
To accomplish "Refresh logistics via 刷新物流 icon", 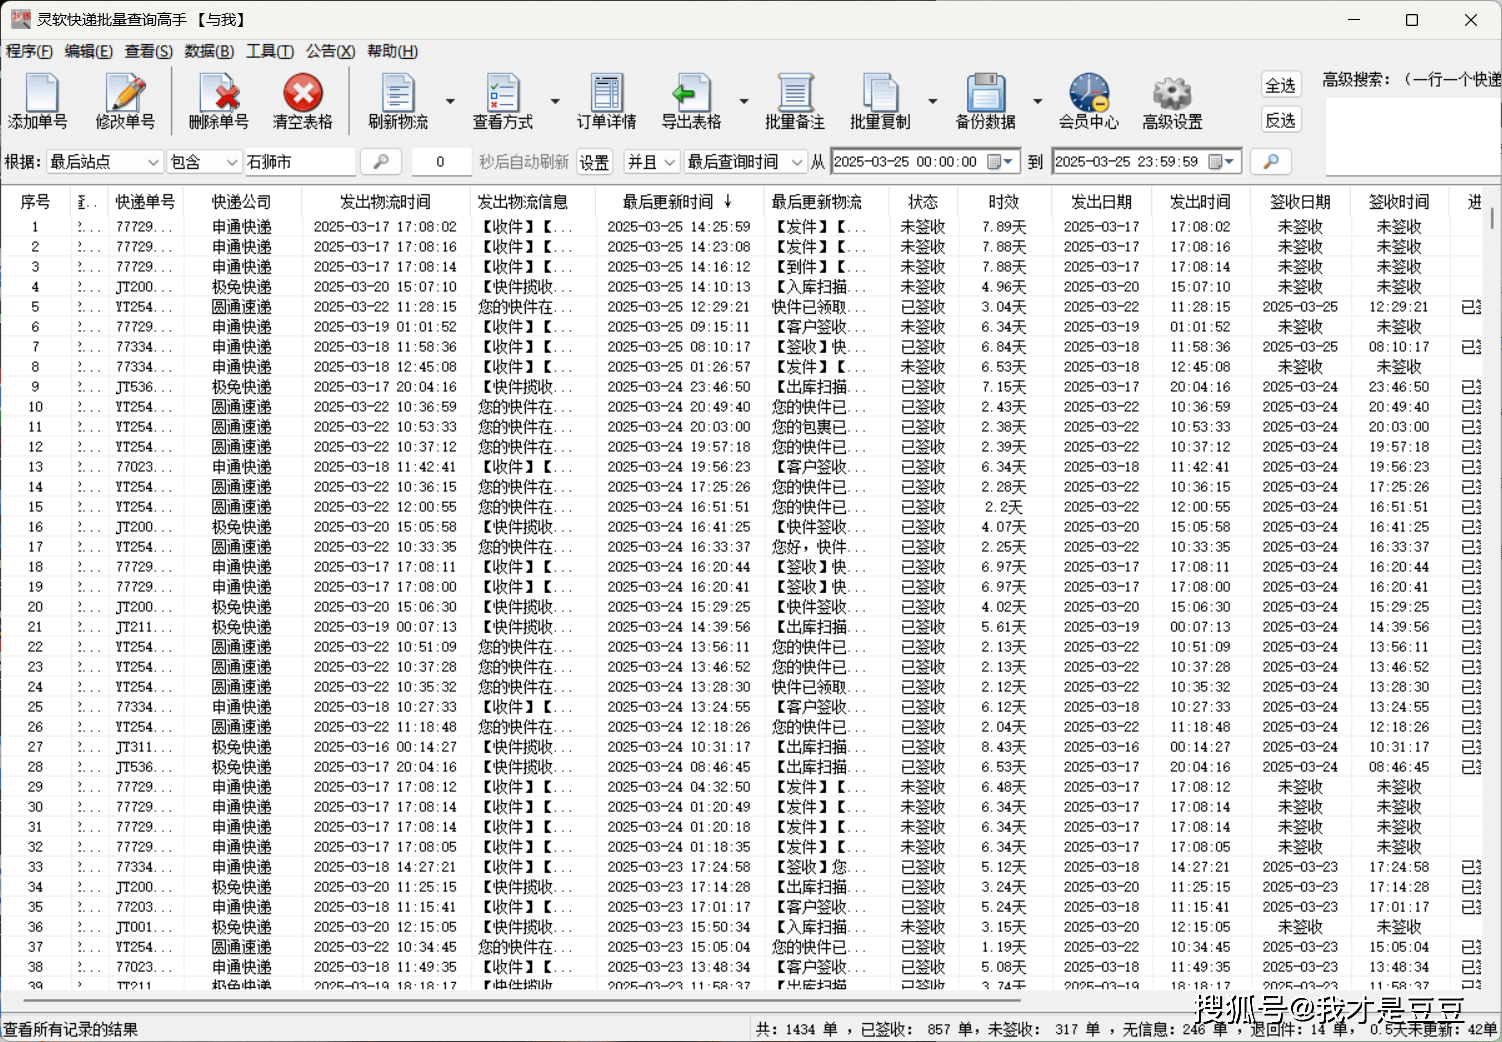I will [x=398, y=102].
